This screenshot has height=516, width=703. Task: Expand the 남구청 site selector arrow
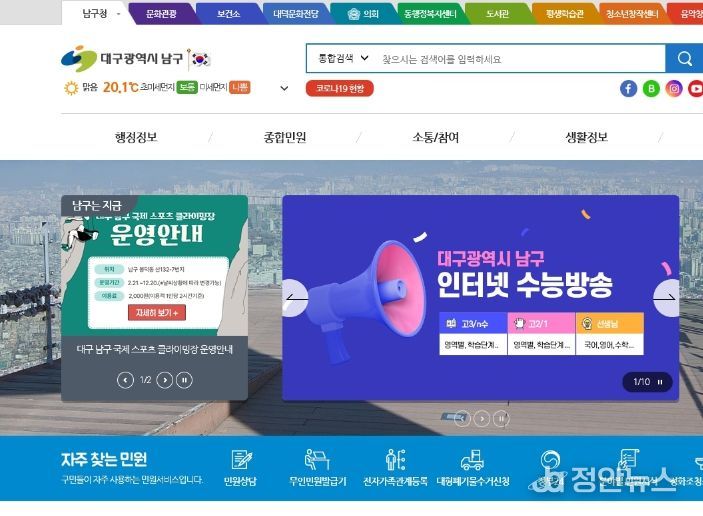coord(118,14)
